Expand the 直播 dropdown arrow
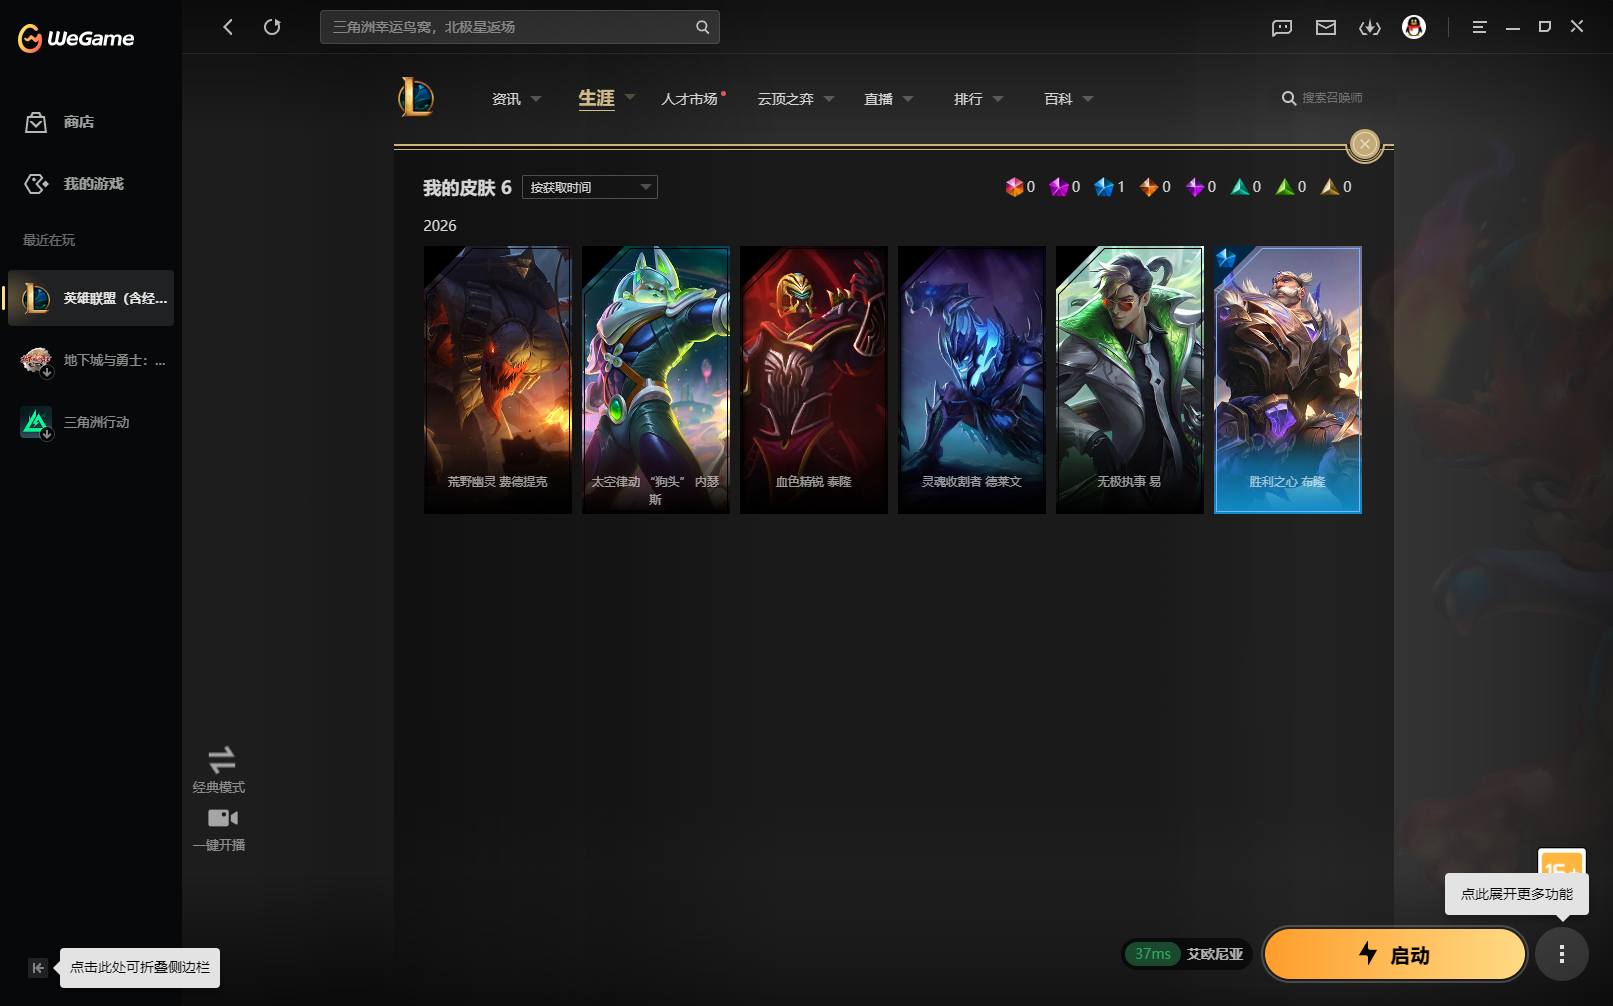 pos(908,99)
